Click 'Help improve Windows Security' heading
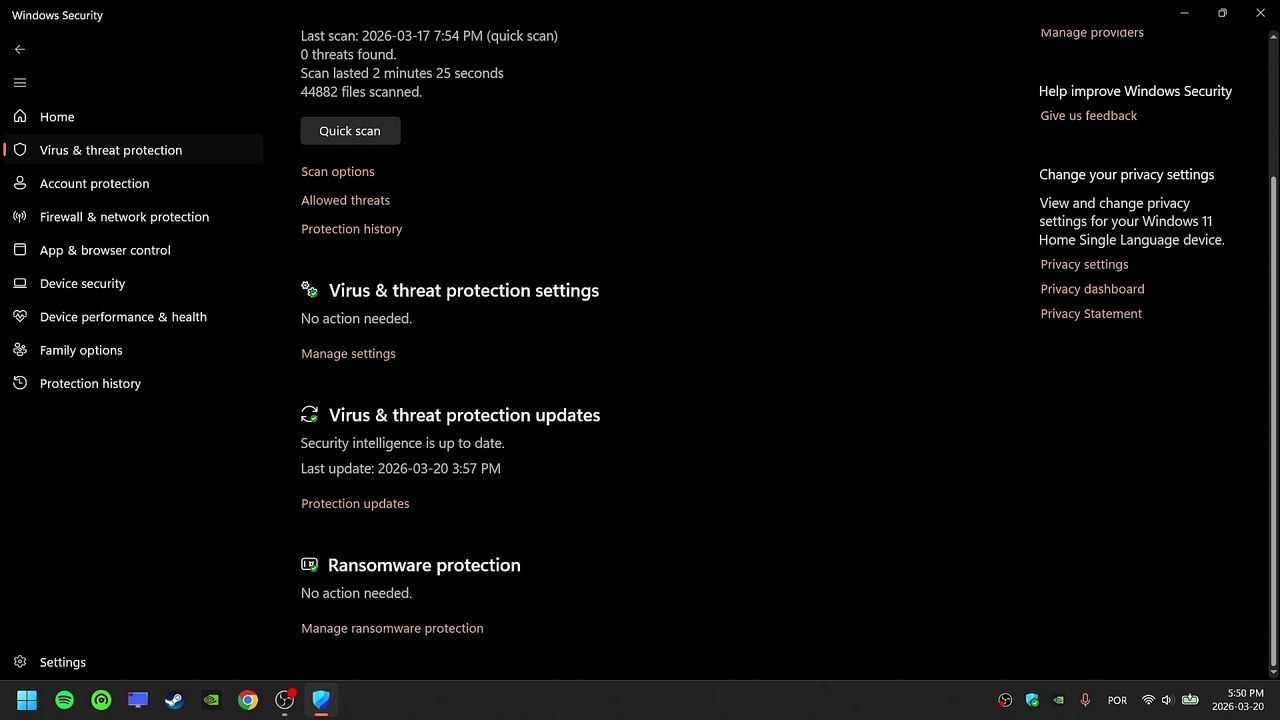The width and height of the screenshot is (1280, 720). (x=1135, y=91)
